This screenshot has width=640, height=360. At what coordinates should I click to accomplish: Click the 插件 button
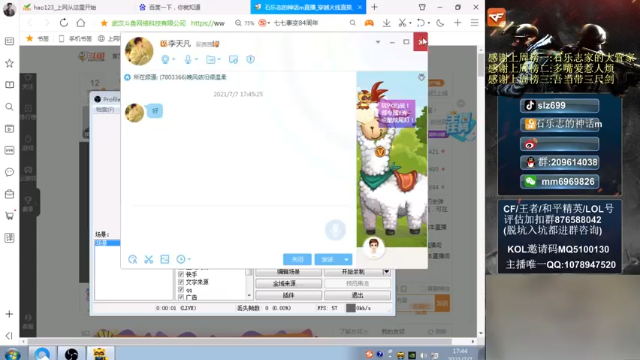(x=288, y=295)
